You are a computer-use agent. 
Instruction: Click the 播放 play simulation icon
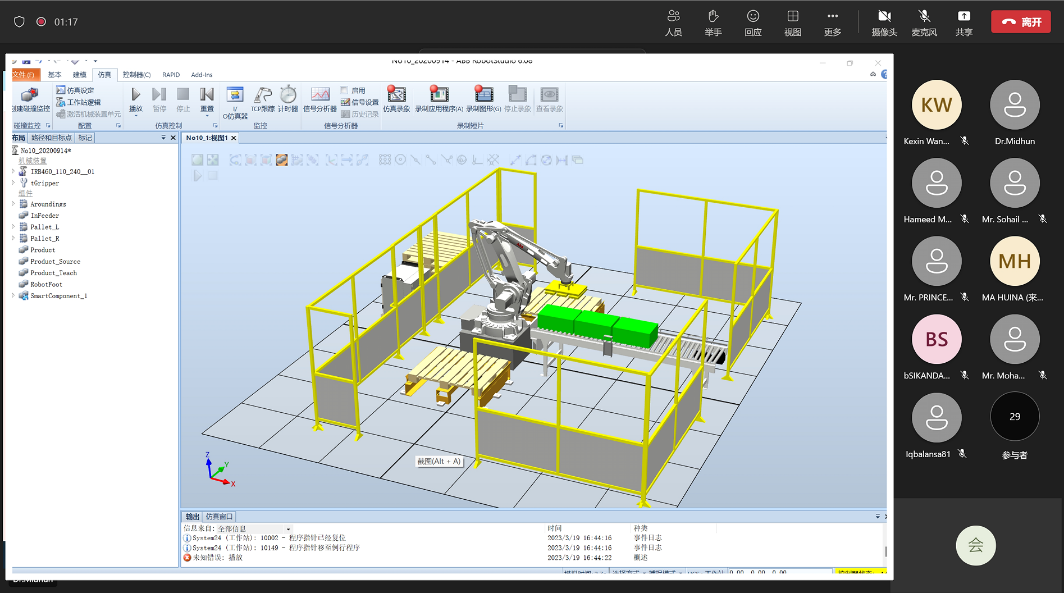pyautogui.click(x=136, y=94)
